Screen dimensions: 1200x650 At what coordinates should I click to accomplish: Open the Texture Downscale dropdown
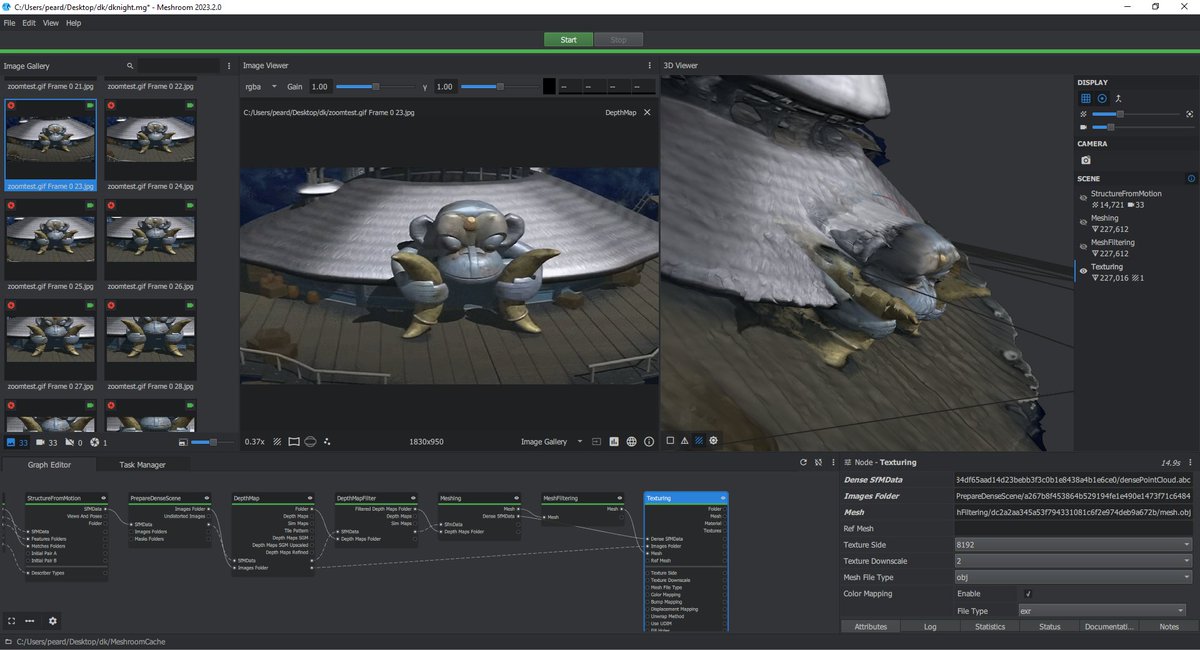1073,561
